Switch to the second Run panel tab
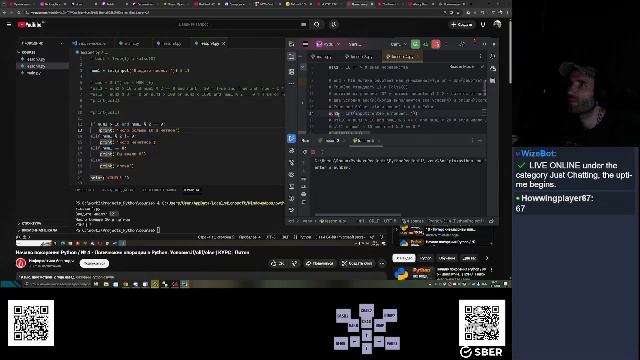640x360 pixels. pos(365,140)
